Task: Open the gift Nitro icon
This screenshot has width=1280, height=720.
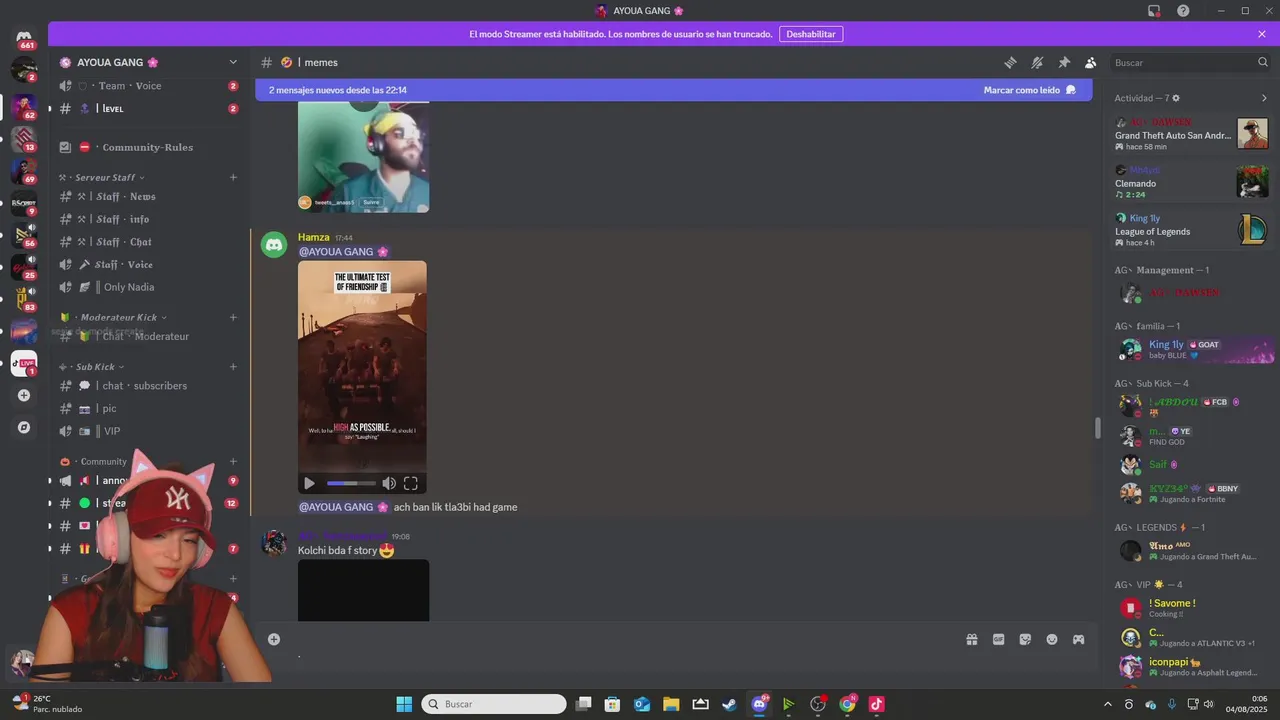Action: [x=971, y=639]
